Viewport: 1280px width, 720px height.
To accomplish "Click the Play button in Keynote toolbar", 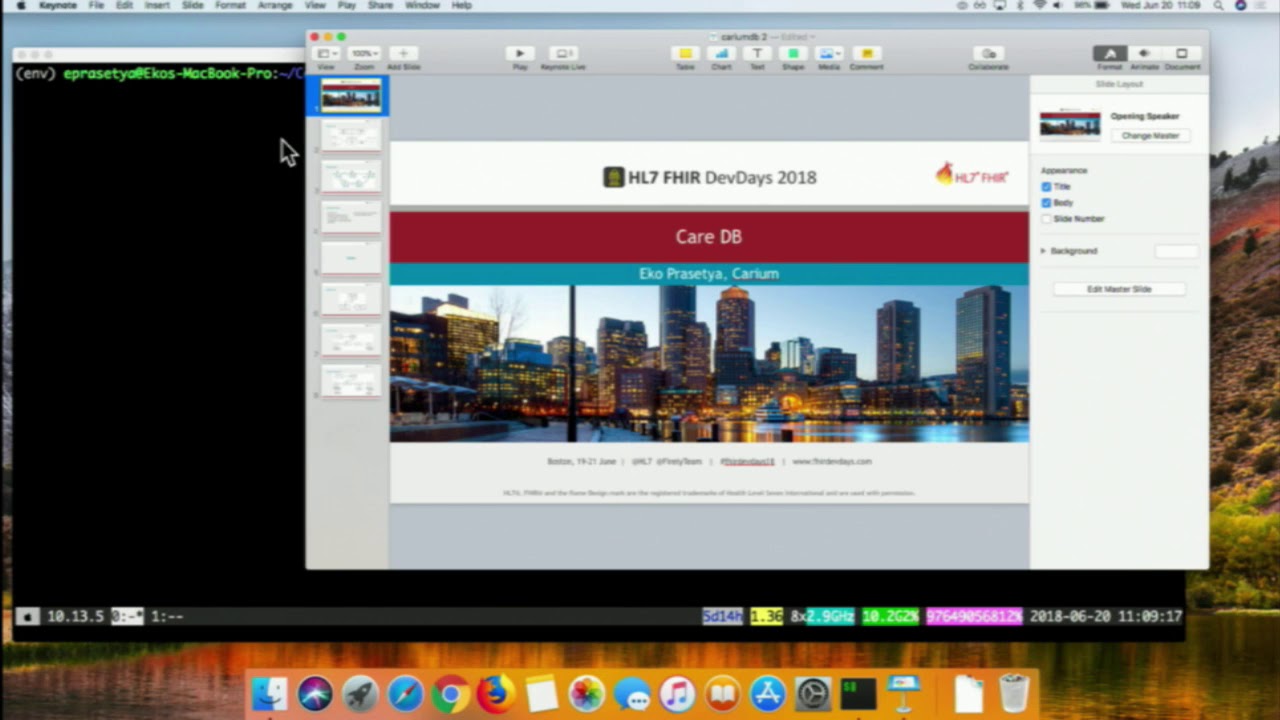I will pos(519,54).
